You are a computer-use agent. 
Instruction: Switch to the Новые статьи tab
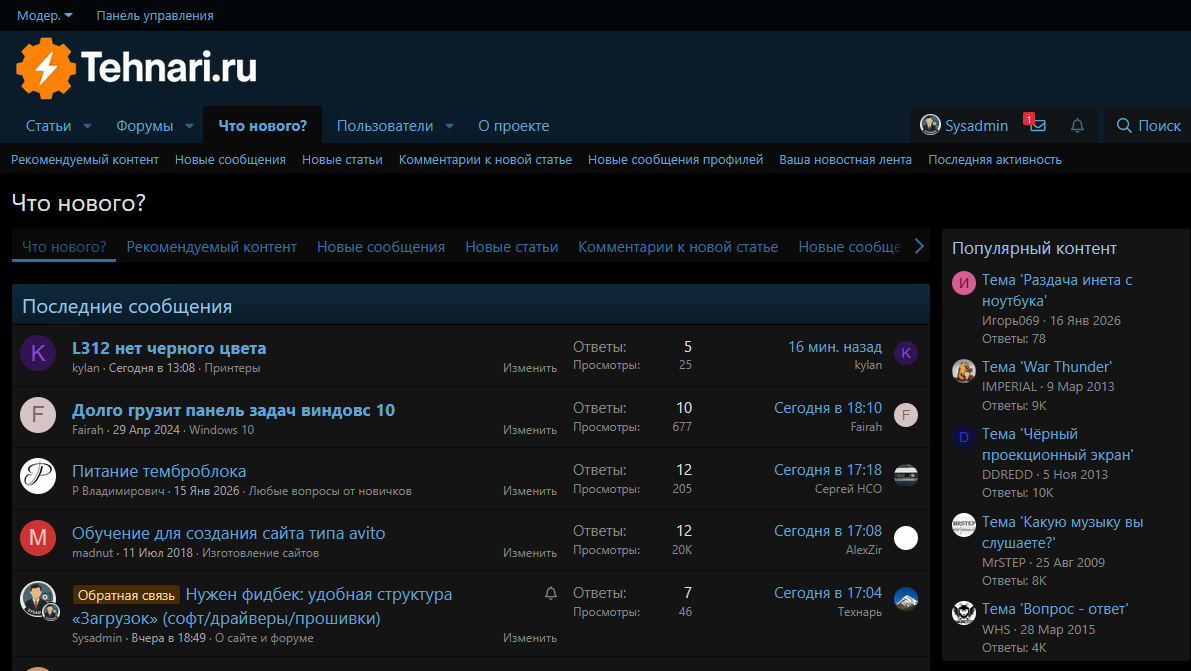tap(511, 247)
